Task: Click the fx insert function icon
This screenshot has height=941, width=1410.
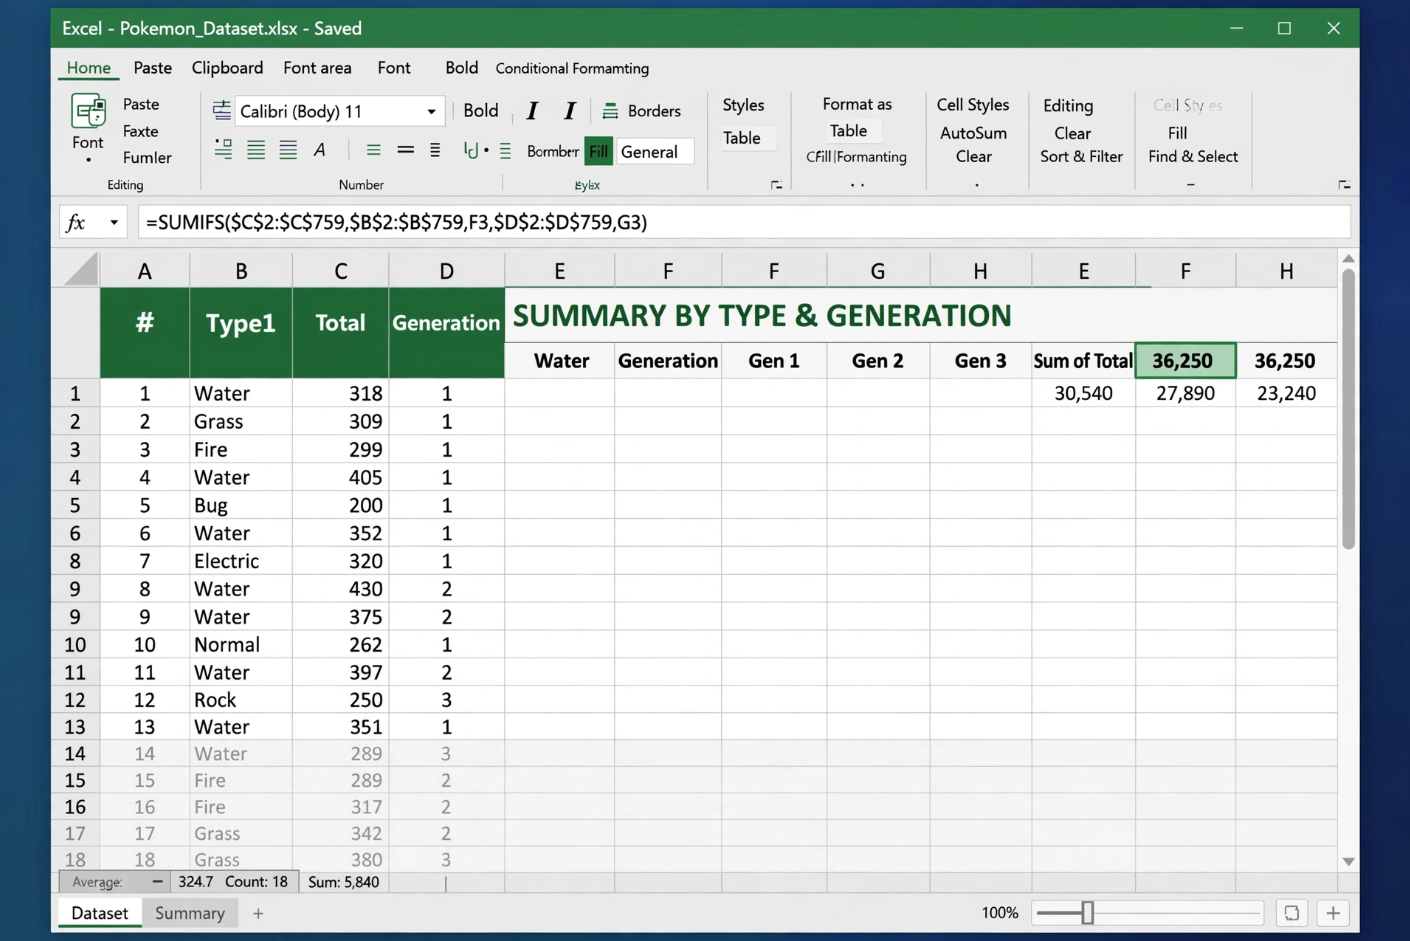Action: 76,222
